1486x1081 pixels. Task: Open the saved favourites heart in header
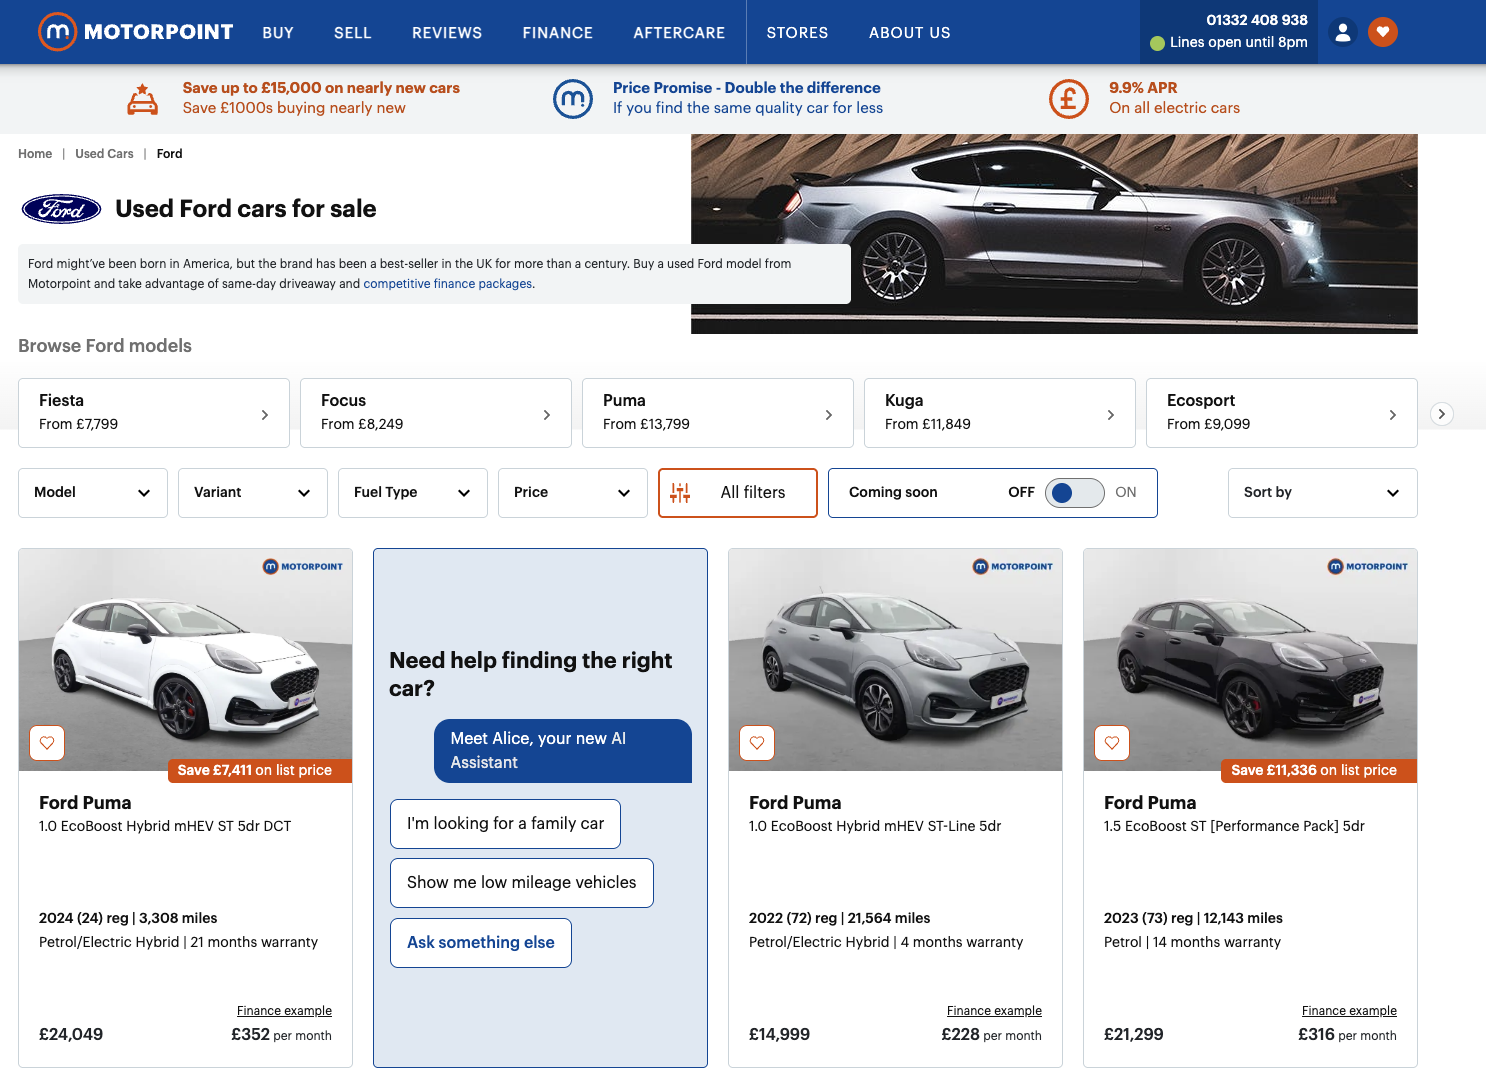point(1383,32)
